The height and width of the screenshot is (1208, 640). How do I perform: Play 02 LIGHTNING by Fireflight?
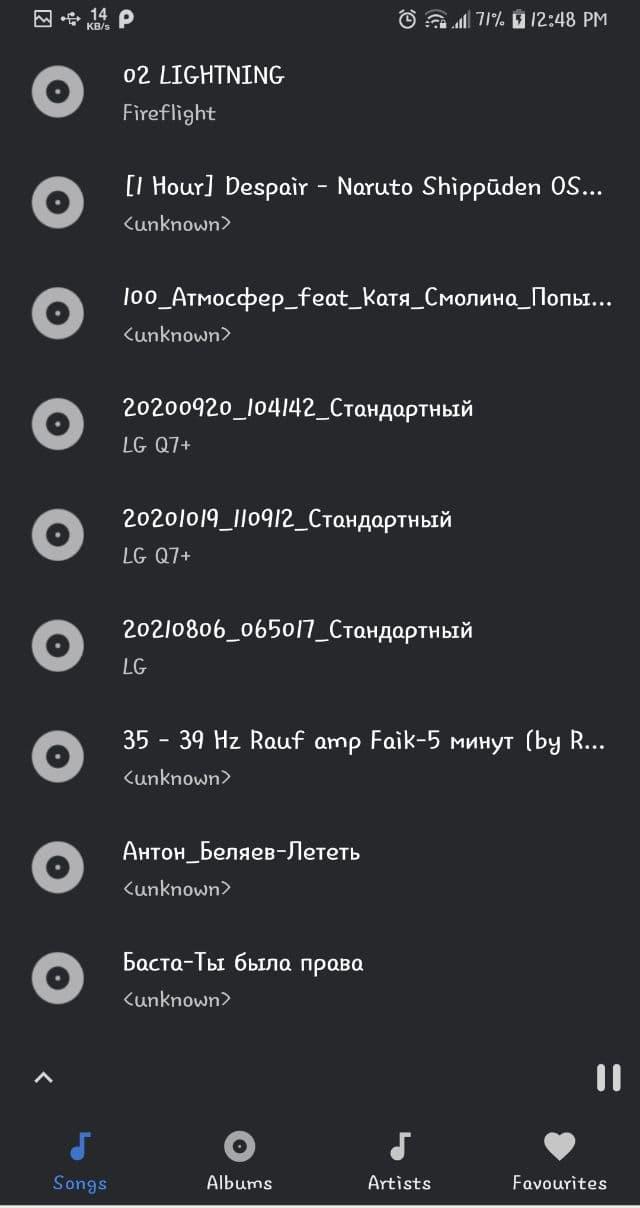coord(320,94)
